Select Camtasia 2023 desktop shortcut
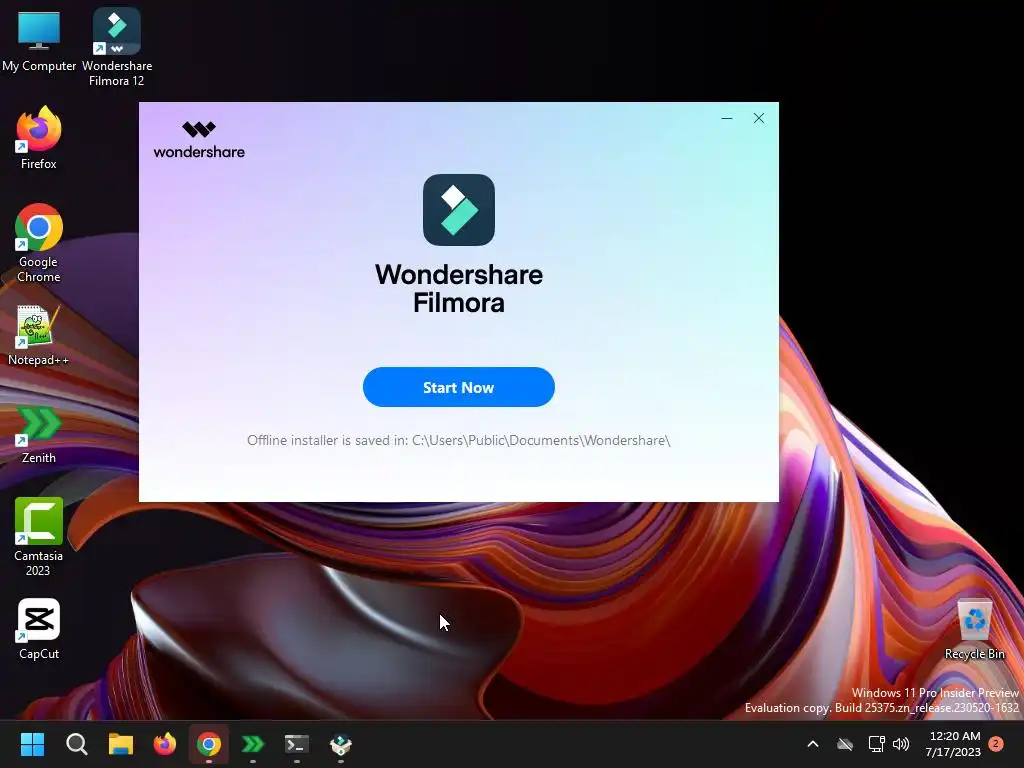The height and width of the screenshot is (768, 1024). 39,537
